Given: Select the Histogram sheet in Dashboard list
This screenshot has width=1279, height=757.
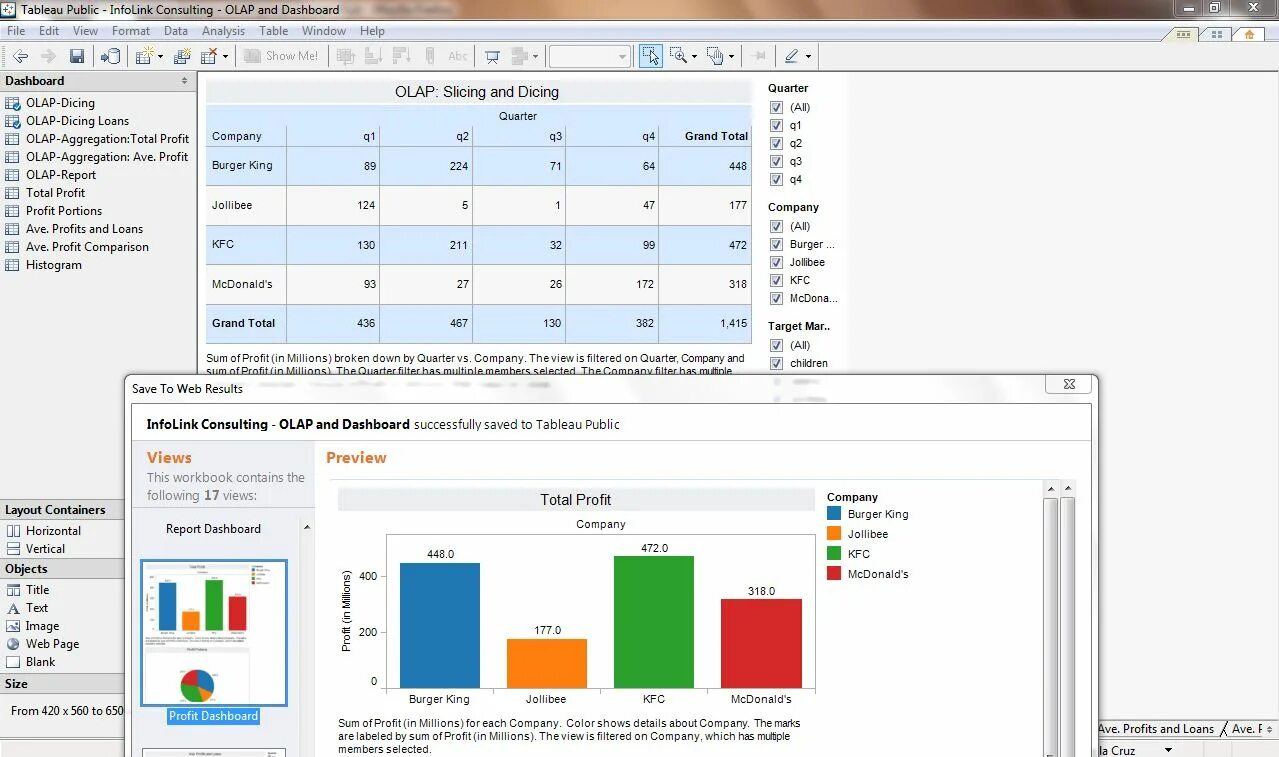Looking at the screenshot, I should [54, 265].
